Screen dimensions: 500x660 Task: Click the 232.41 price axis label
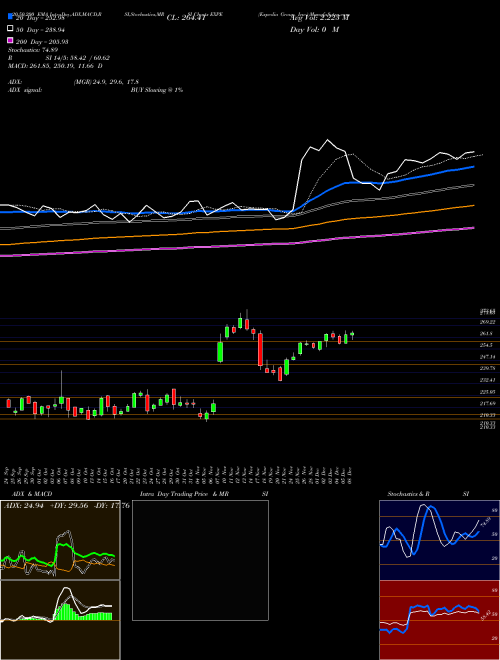pos(487,380)
